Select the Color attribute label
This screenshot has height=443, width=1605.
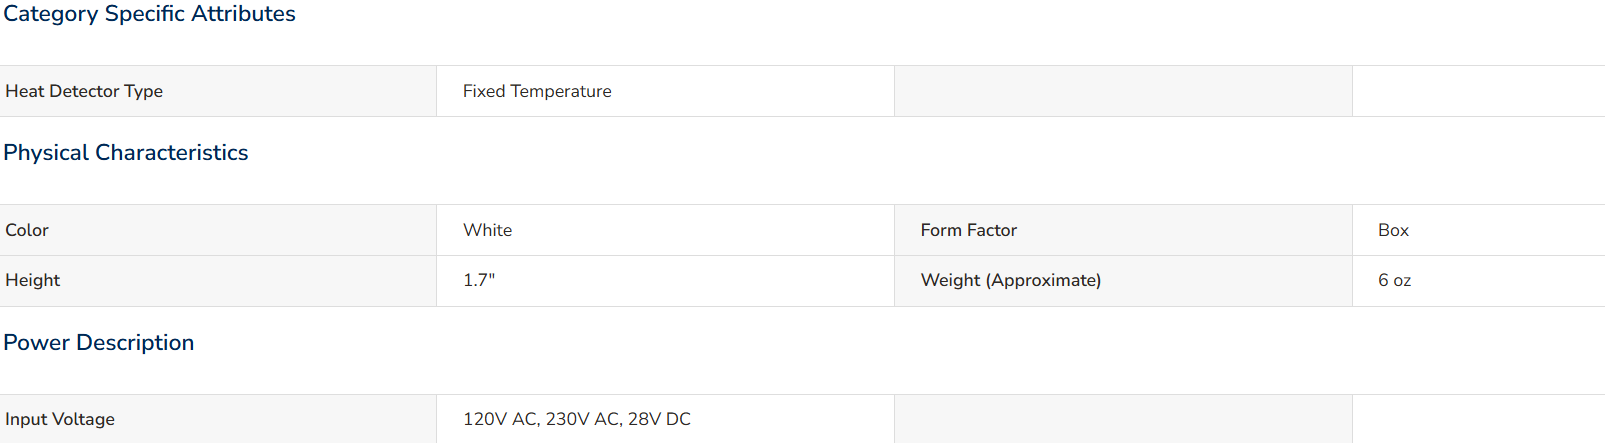pos(27,230)
